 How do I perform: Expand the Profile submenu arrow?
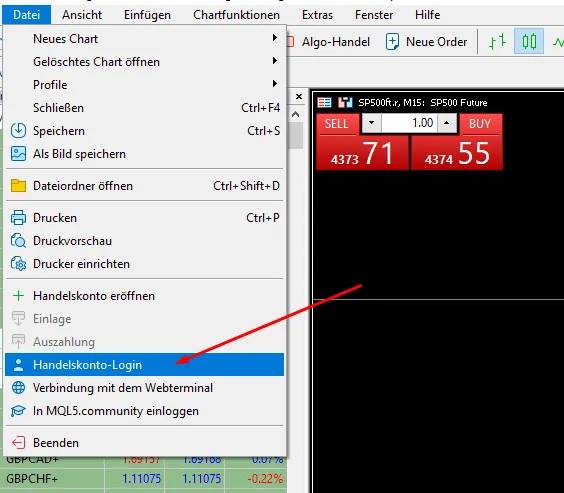(275, 84)
